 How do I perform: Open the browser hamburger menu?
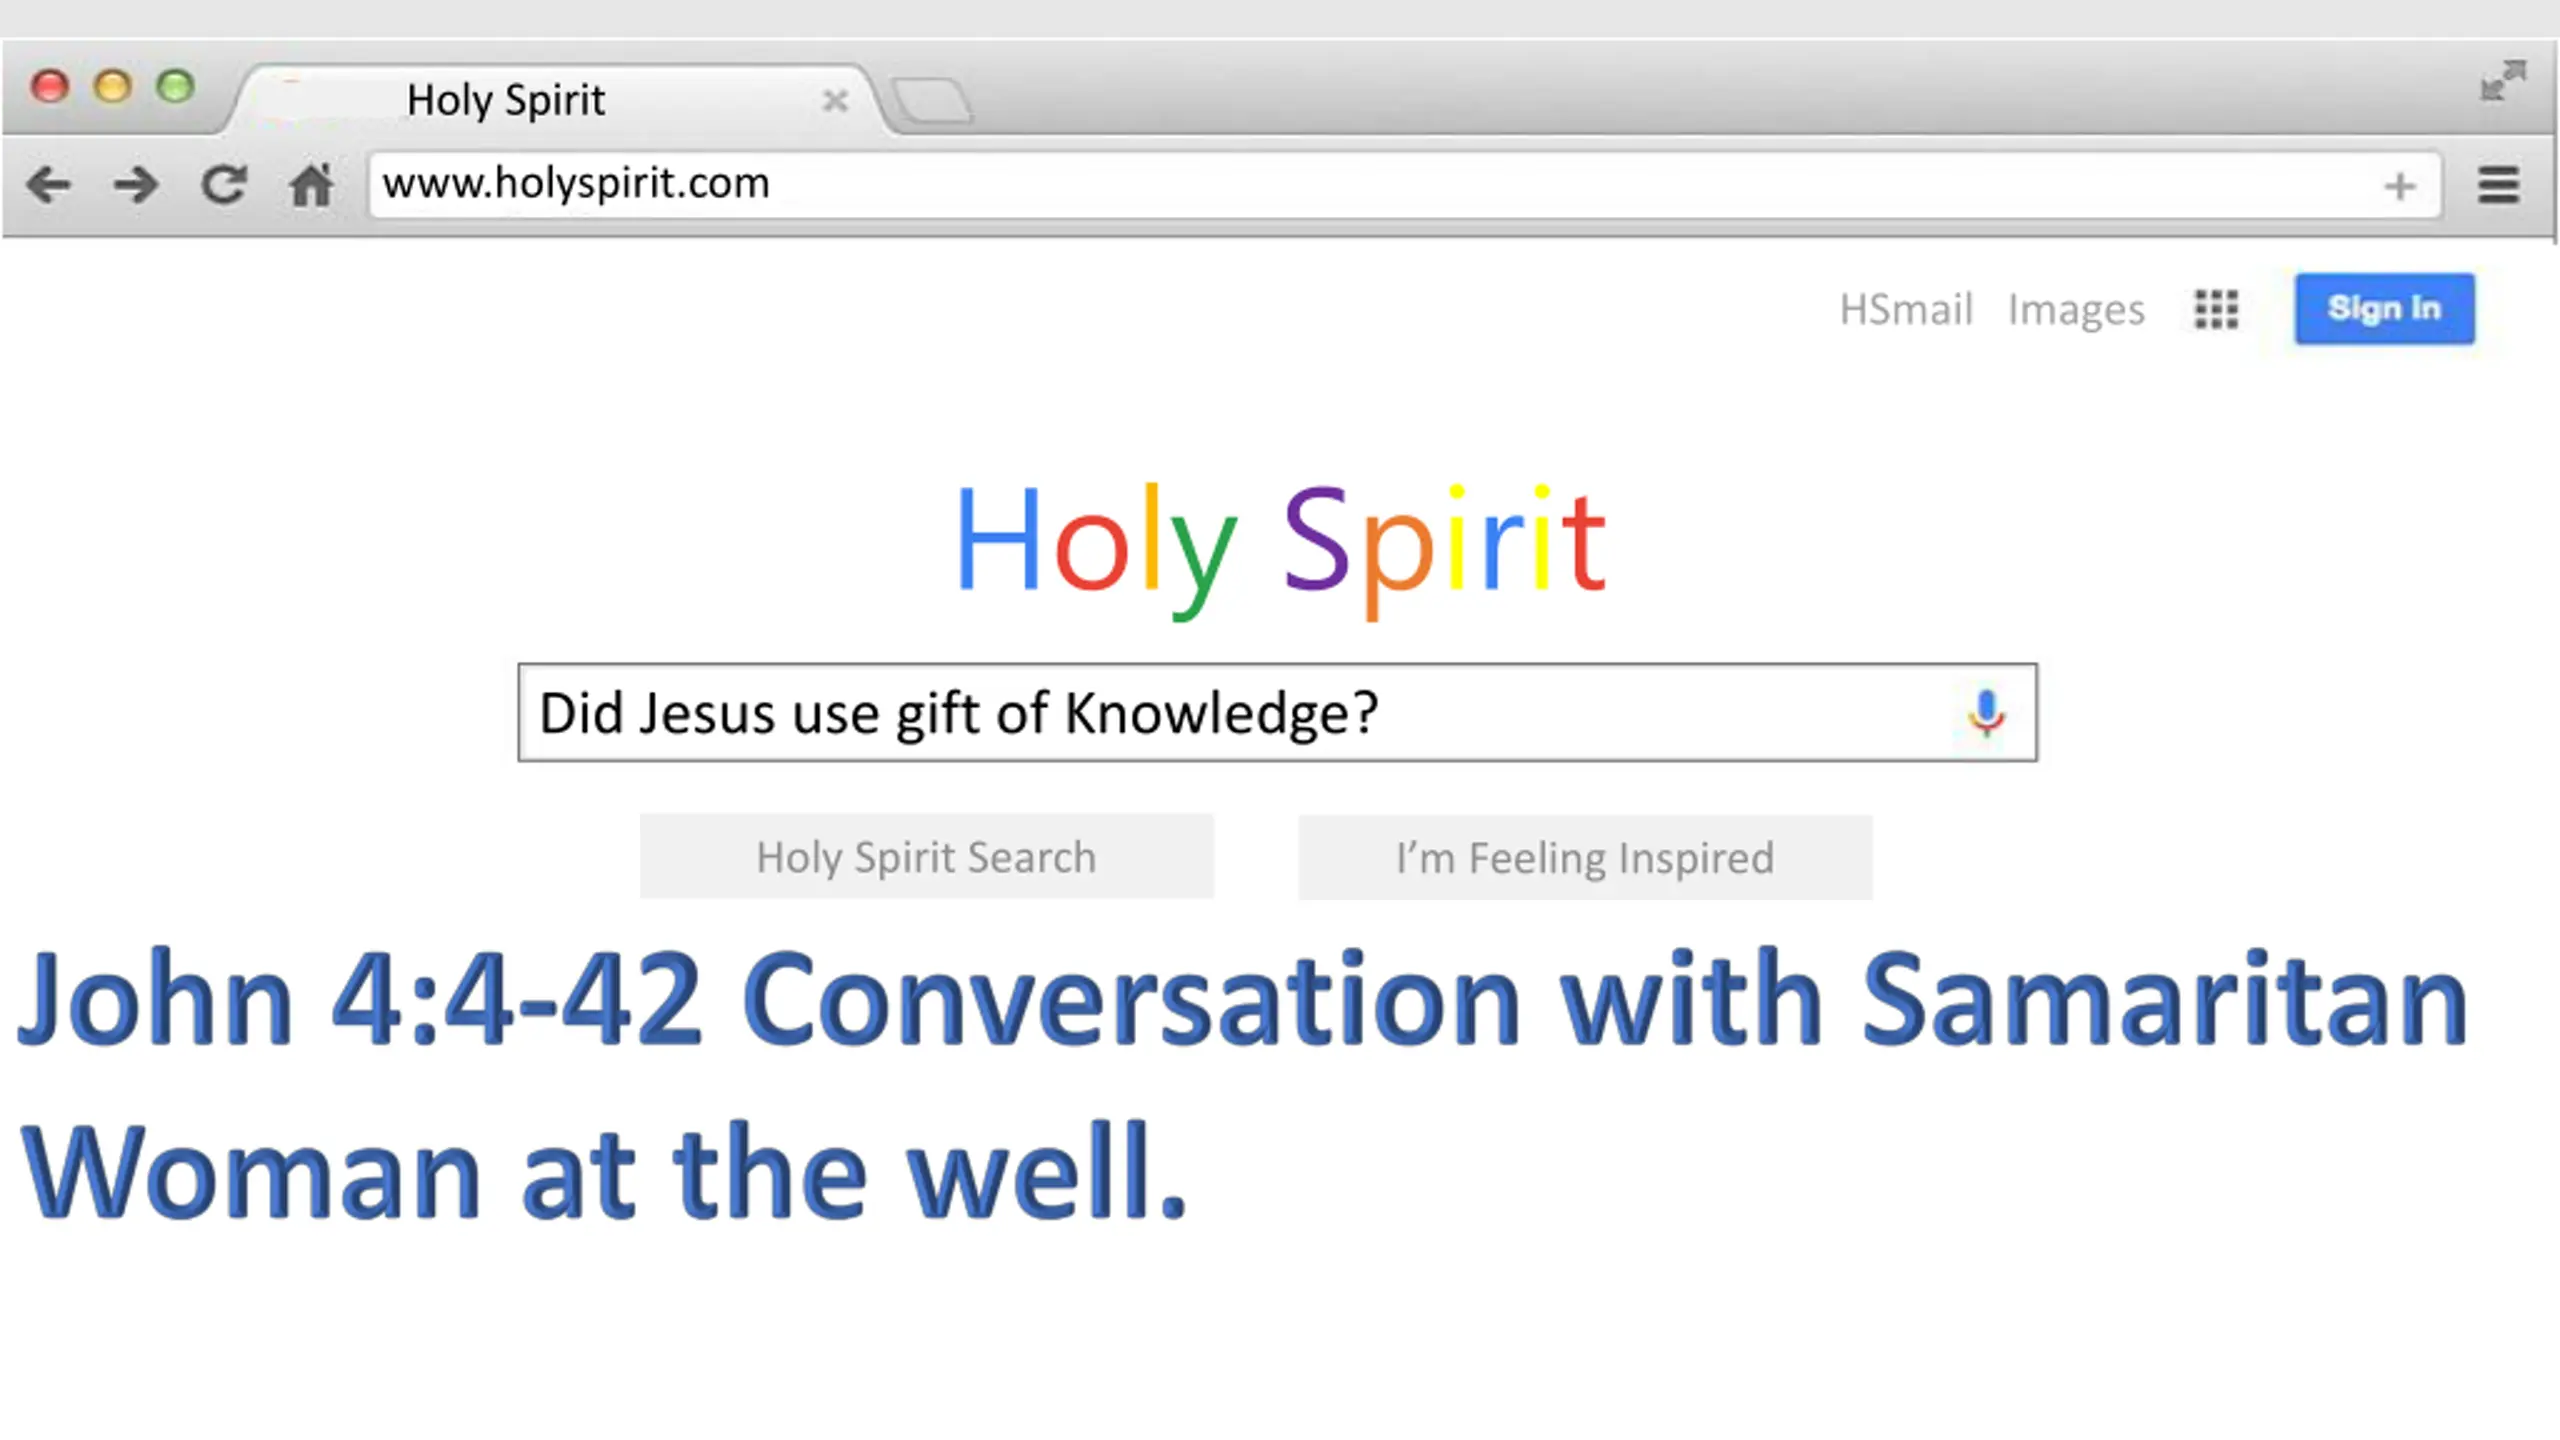click(x=2498, y=185)
